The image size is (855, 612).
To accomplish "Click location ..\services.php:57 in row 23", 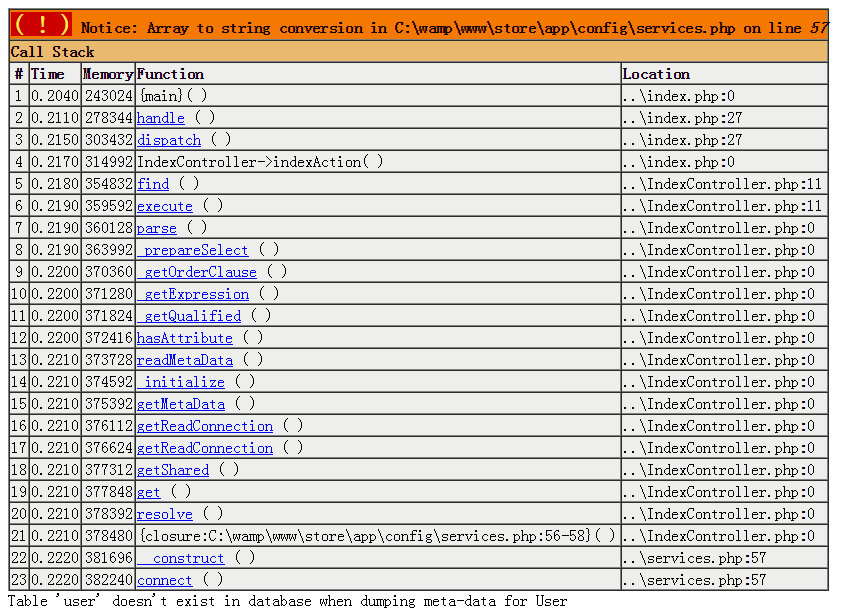I will (x=695, y=580).
